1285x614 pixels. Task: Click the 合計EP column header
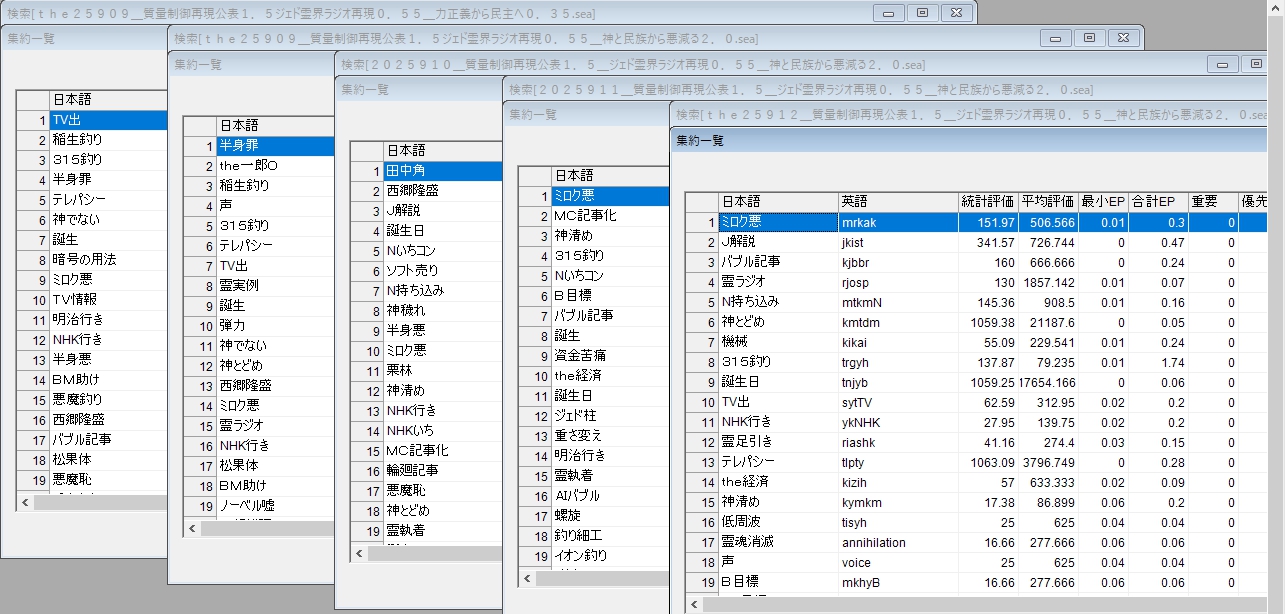(1158, 201)
